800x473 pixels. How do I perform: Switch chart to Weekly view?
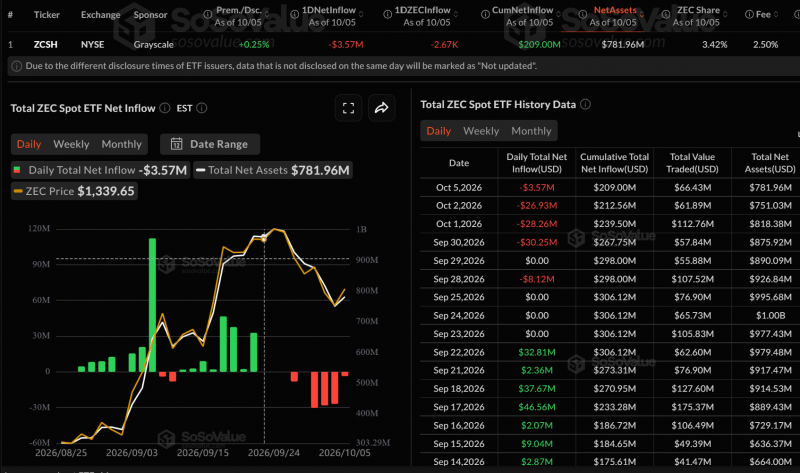[x=71, y=144]
